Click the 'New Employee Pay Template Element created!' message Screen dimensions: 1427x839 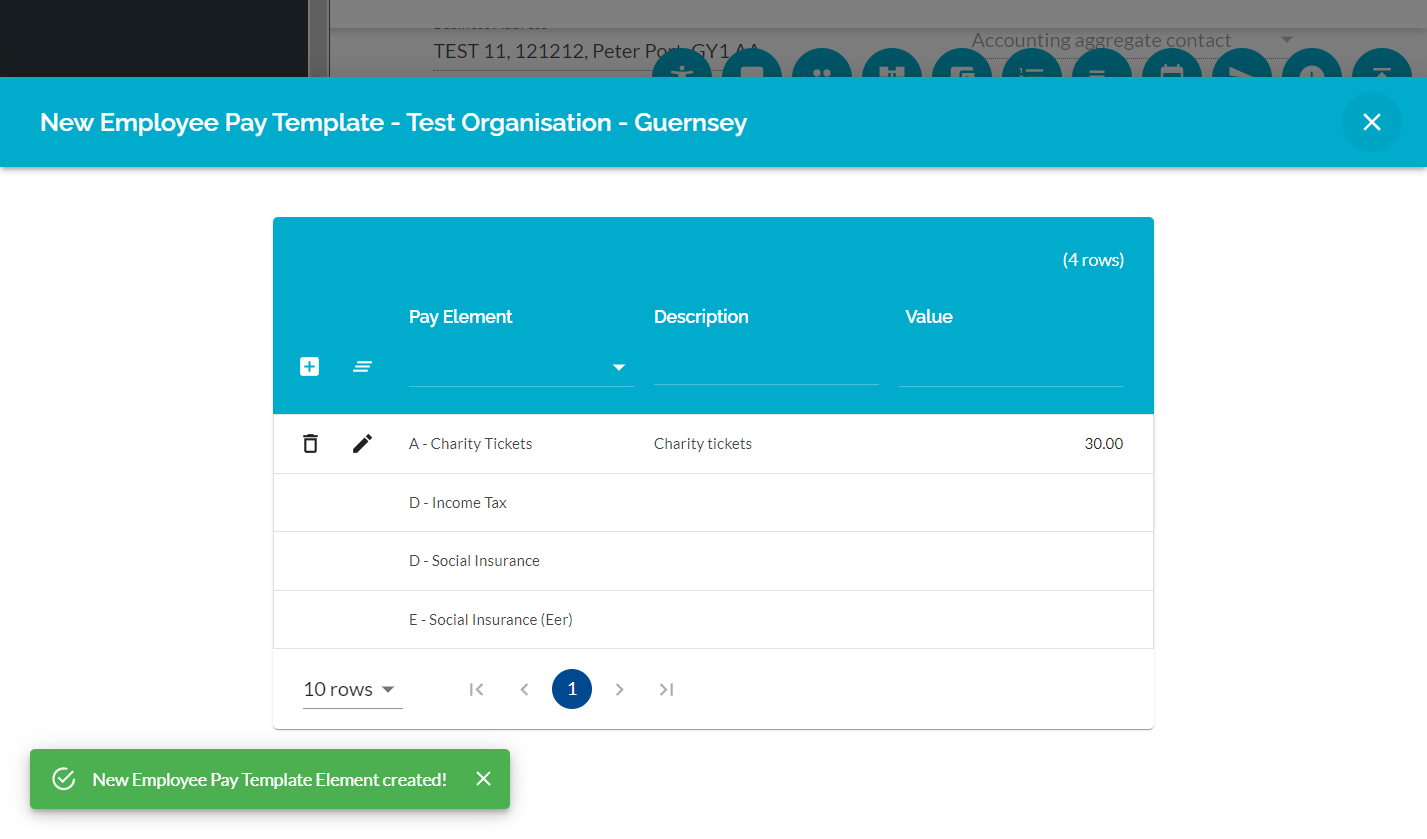(270, 779)
